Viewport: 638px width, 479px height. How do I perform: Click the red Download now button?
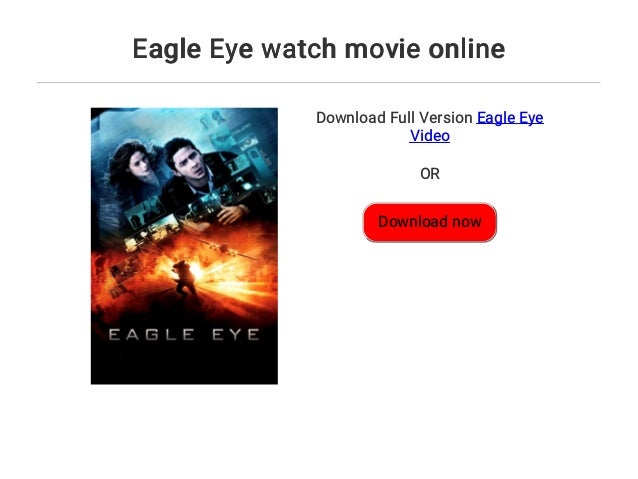click(x=430, y=222)
